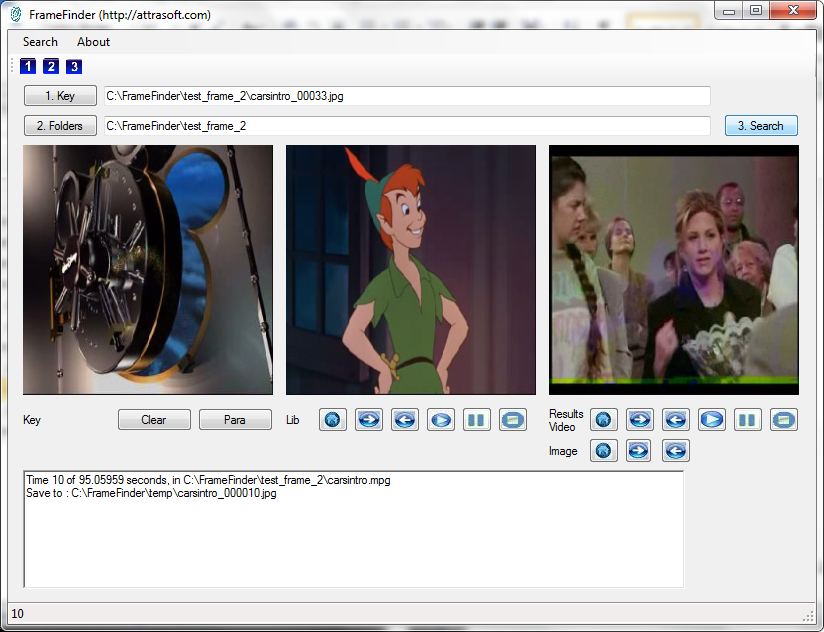Viewport: 824px width, 632px height.
Task: Advance to next Lib image with right arrow
Action: 369,420
